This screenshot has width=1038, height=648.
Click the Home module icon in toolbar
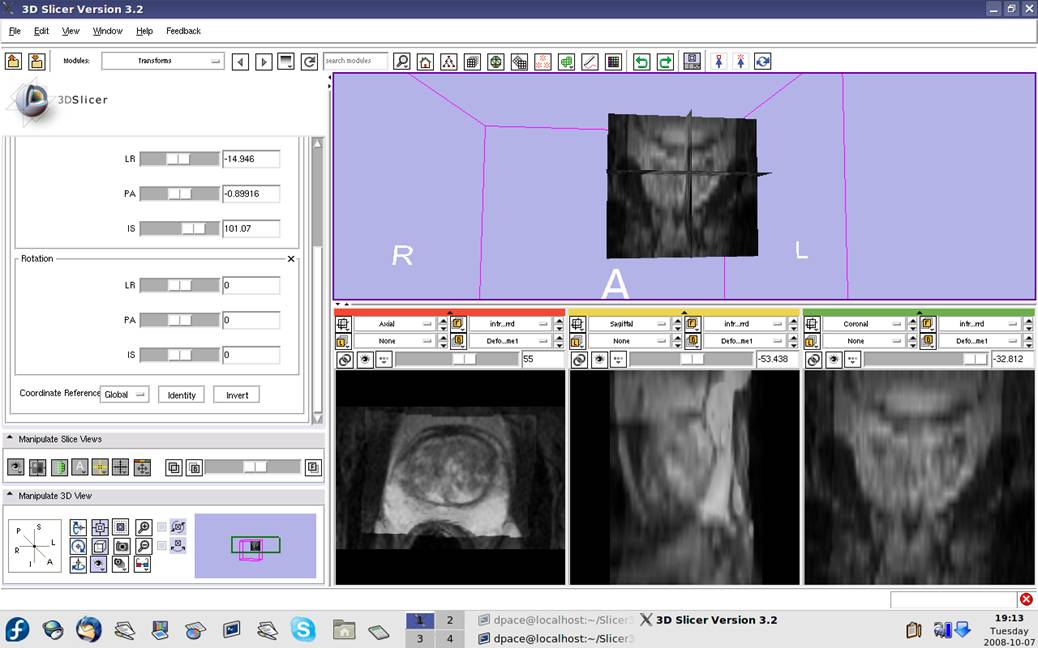click(x=425, y=62)
